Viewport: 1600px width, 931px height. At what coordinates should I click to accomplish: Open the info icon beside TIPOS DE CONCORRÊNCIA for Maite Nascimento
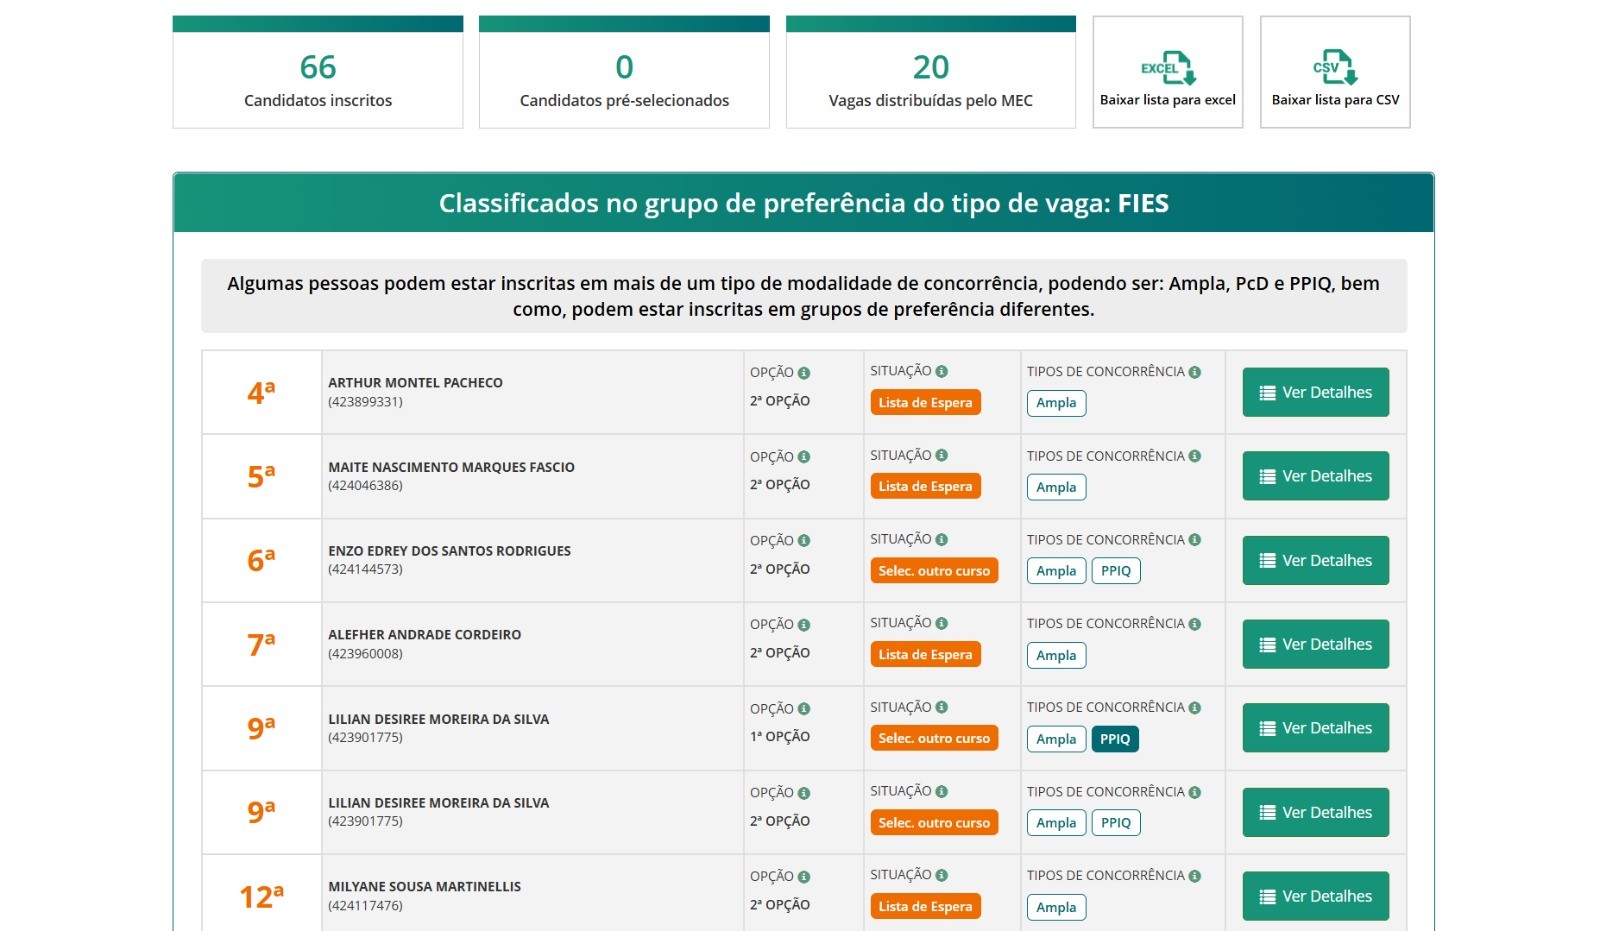tap(1194, 456)
